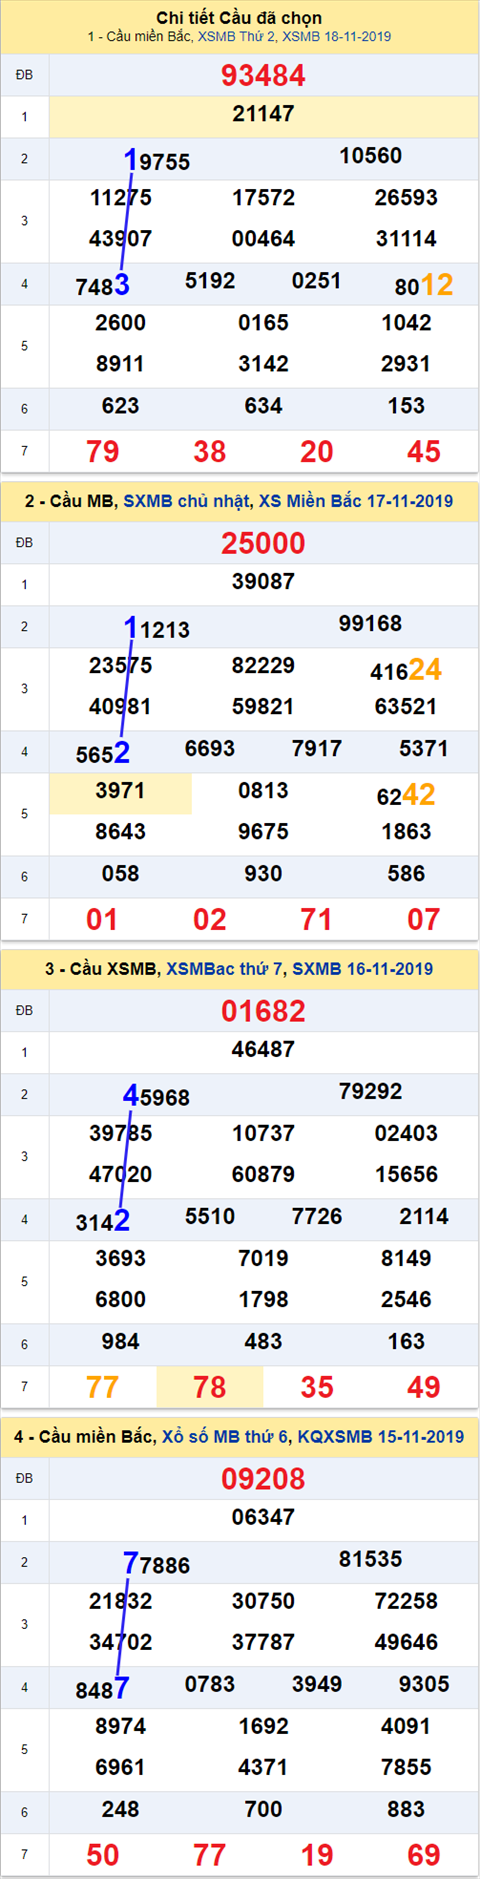Click the number 10560
This screenshot has width=480, height=1879.
(x=370, y=156)
